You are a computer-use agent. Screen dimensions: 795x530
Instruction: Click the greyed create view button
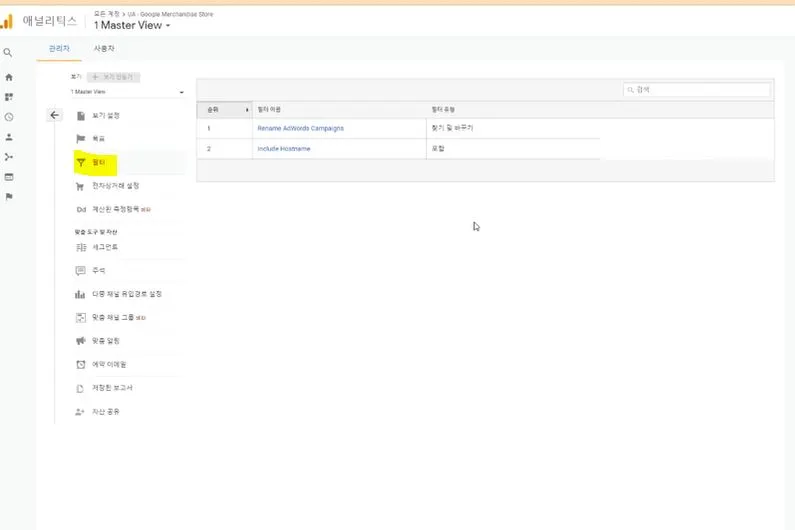click(x=114, y=77)
